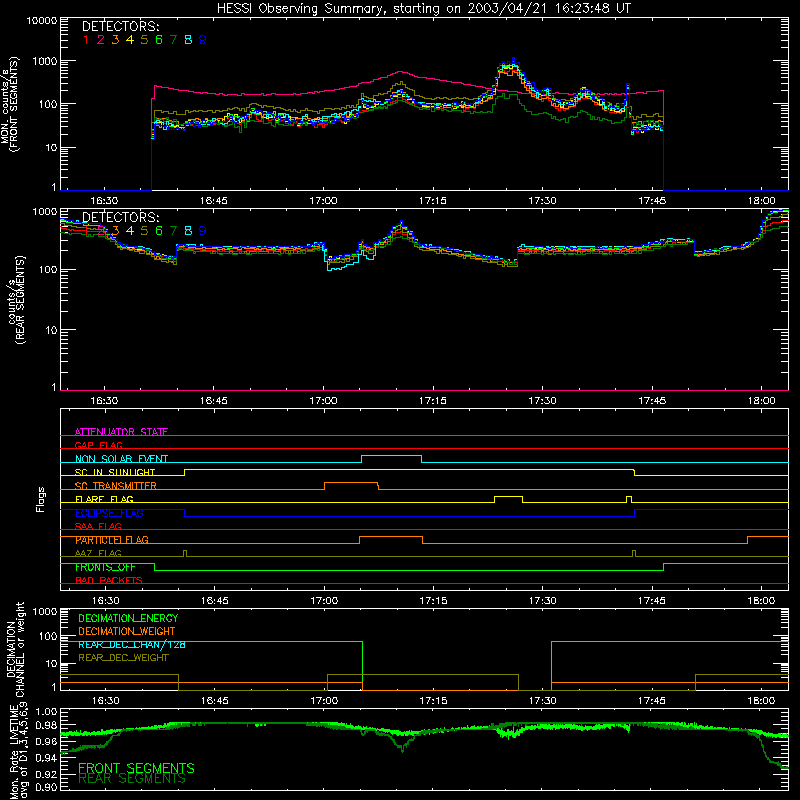800x800 pixels.
Task: Click the 17:30 tick in front plot
Action: tap(542, 201)
